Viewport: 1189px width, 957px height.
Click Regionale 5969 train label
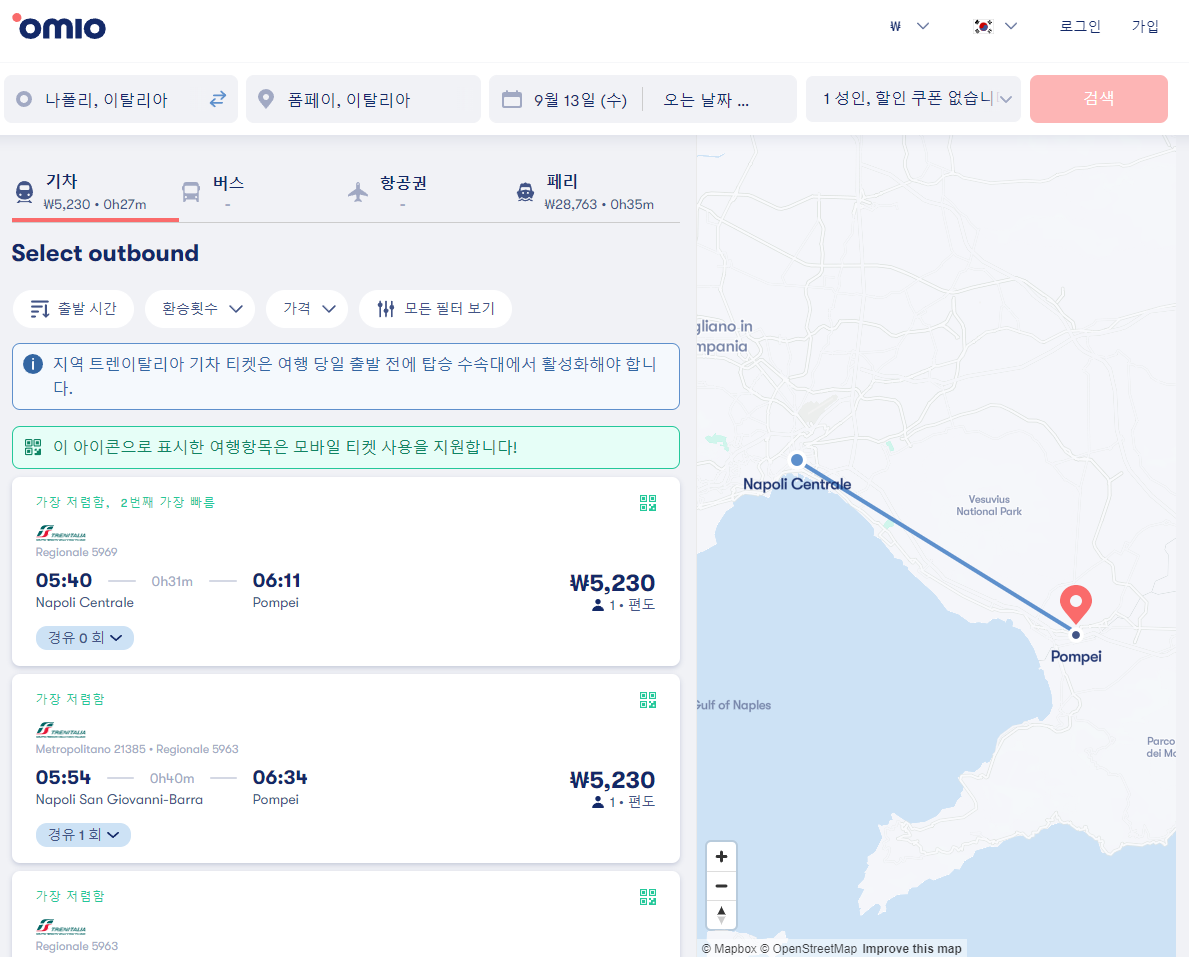point(77,552)
